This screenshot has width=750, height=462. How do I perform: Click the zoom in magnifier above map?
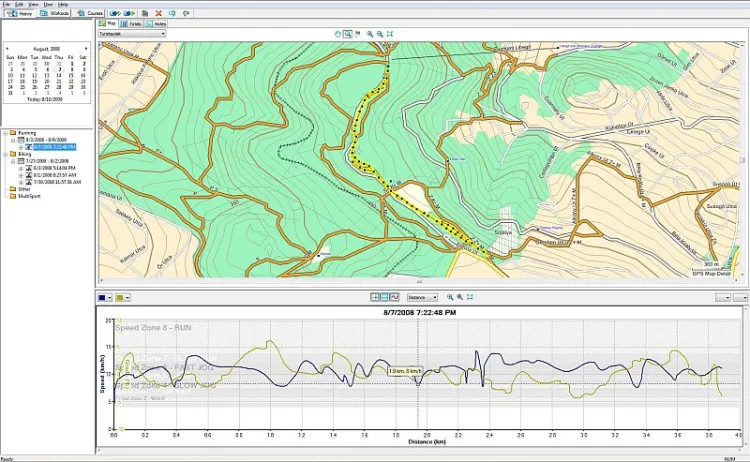(369, 34)
